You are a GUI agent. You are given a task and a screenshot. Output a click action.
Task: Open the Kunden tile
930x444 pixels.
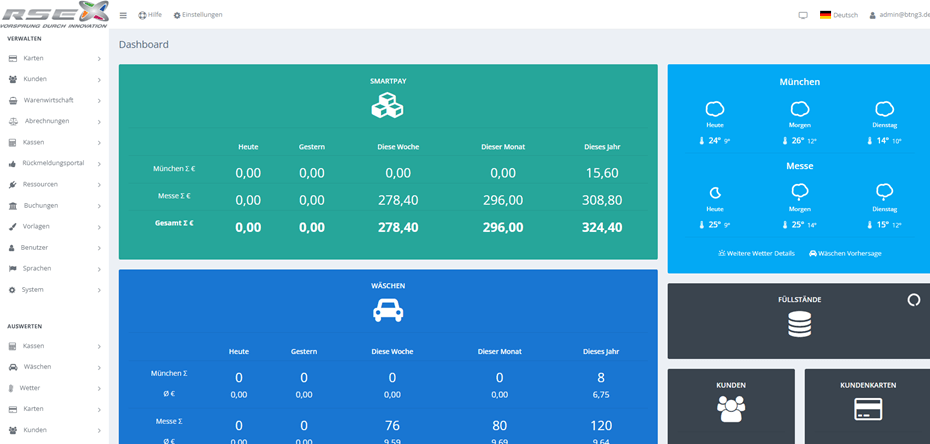(x=731, y=407)
